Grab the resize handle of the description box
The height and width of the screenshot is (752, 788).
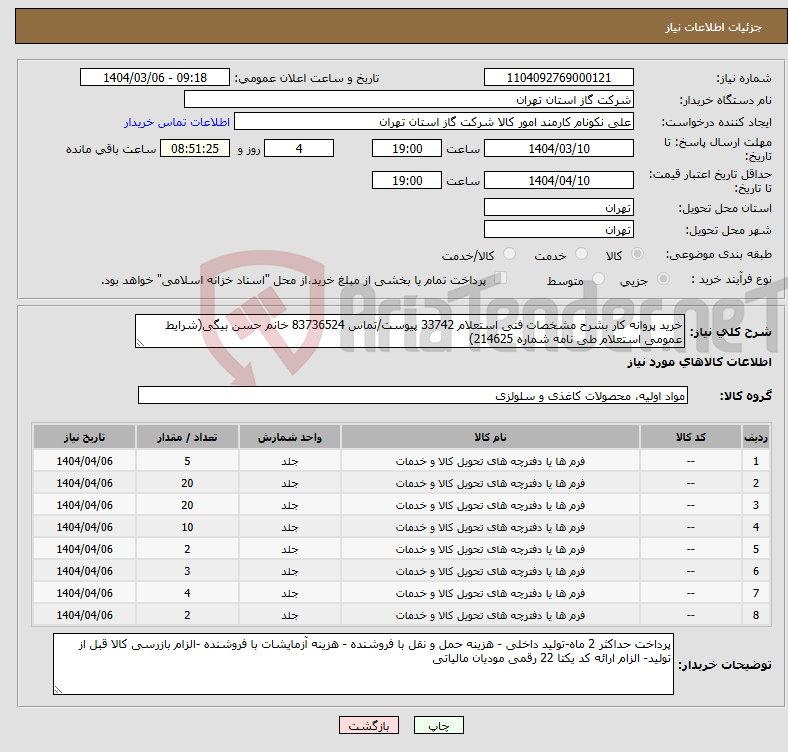coord(140,343)
